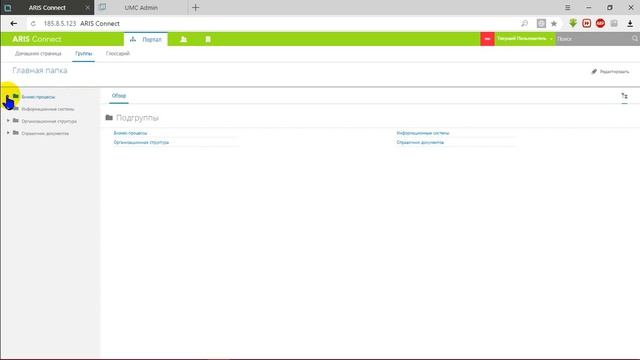Click the bookmark icon in green header
The width and height of the screenshot is (640, 360).
(x=208, y=39)
